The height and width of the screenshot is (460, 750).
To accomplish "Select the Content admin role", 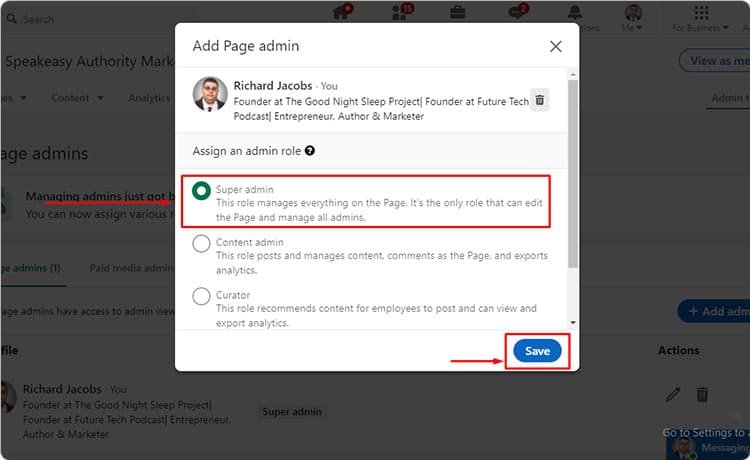I will tap(201, 243).
